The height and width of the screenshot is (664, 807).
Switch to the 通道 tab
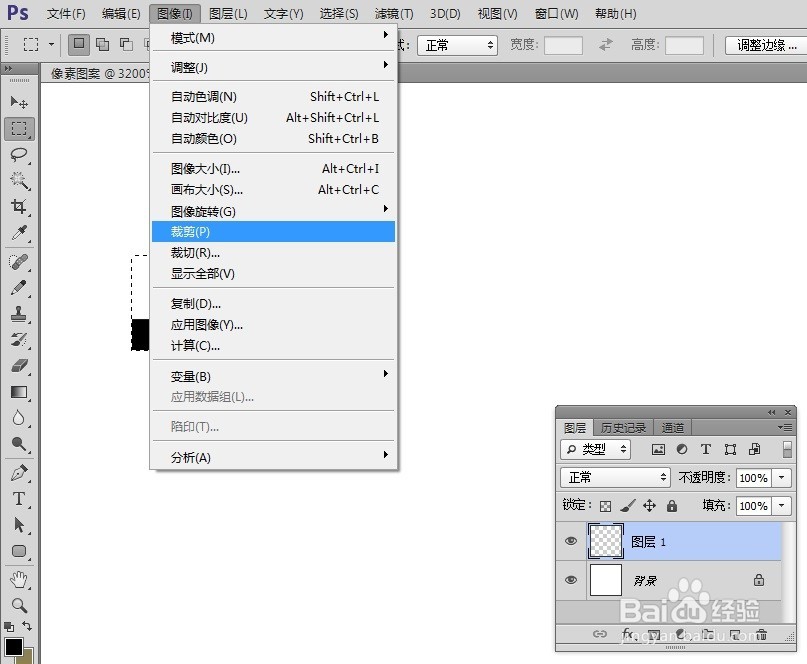(x=673, y=428)
